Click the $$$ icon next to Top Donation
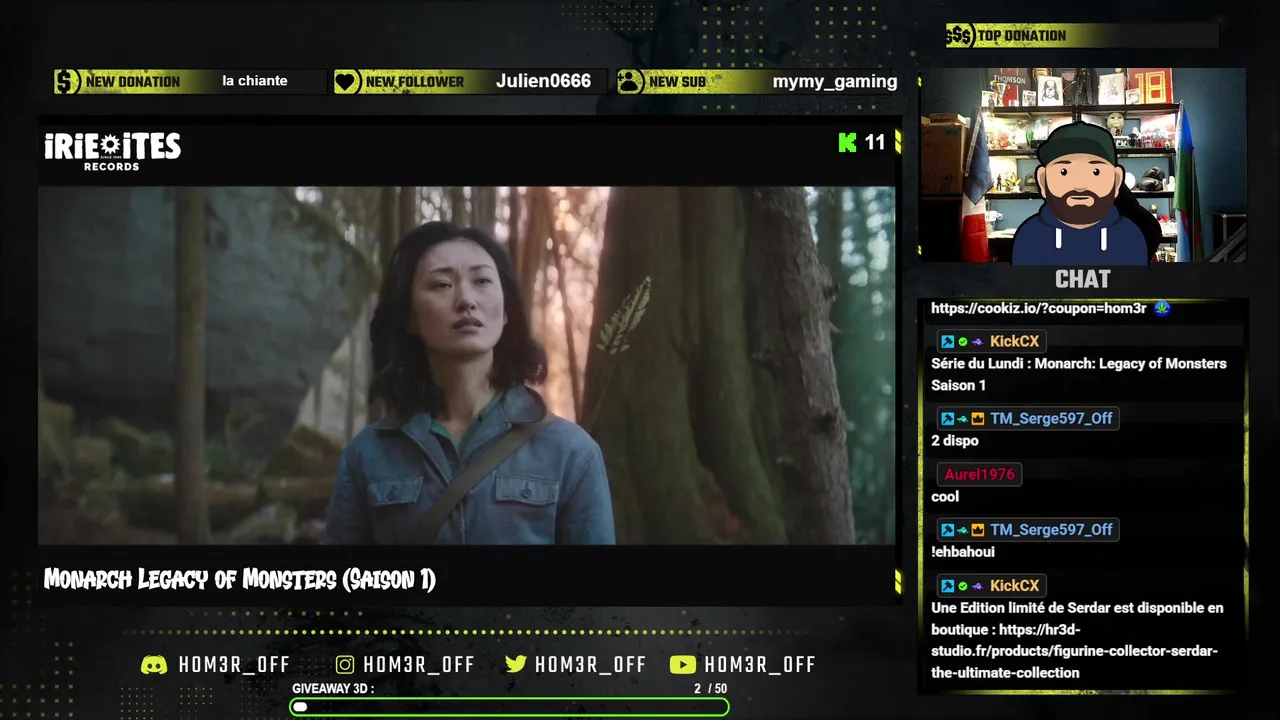Viewport: 1280px width, 720px height. click(x=960, y=36)
